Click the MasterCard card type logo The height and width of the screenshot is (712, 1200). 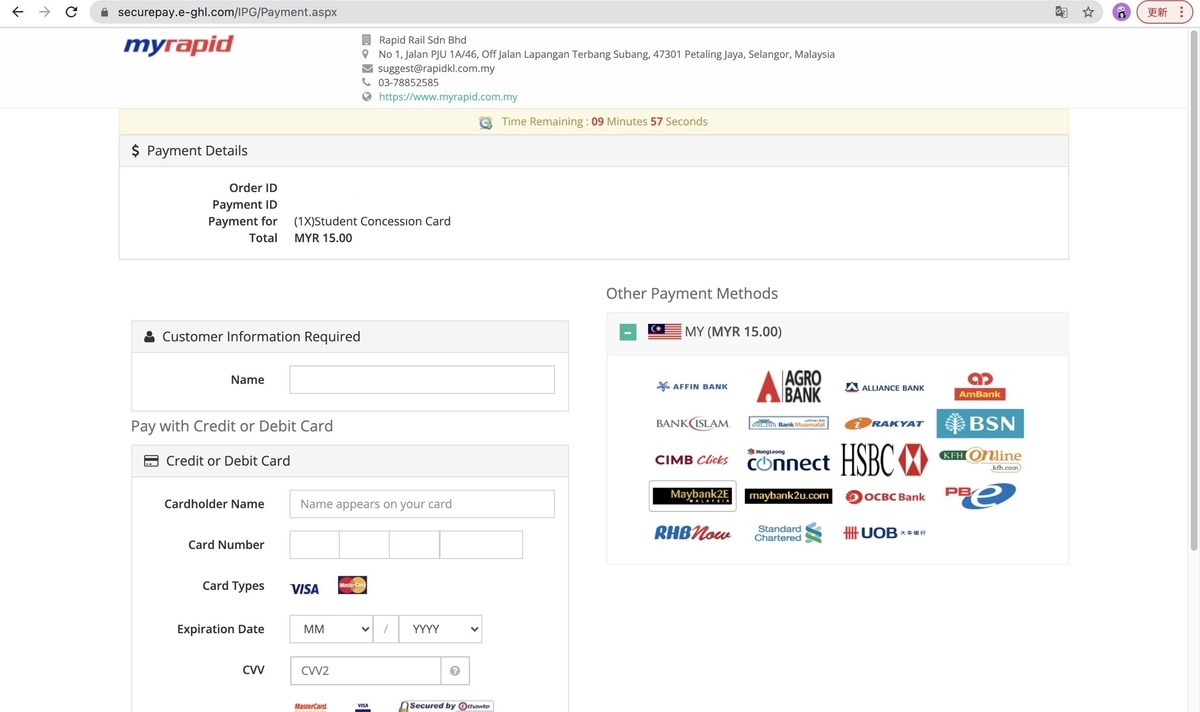pos(352,585)
